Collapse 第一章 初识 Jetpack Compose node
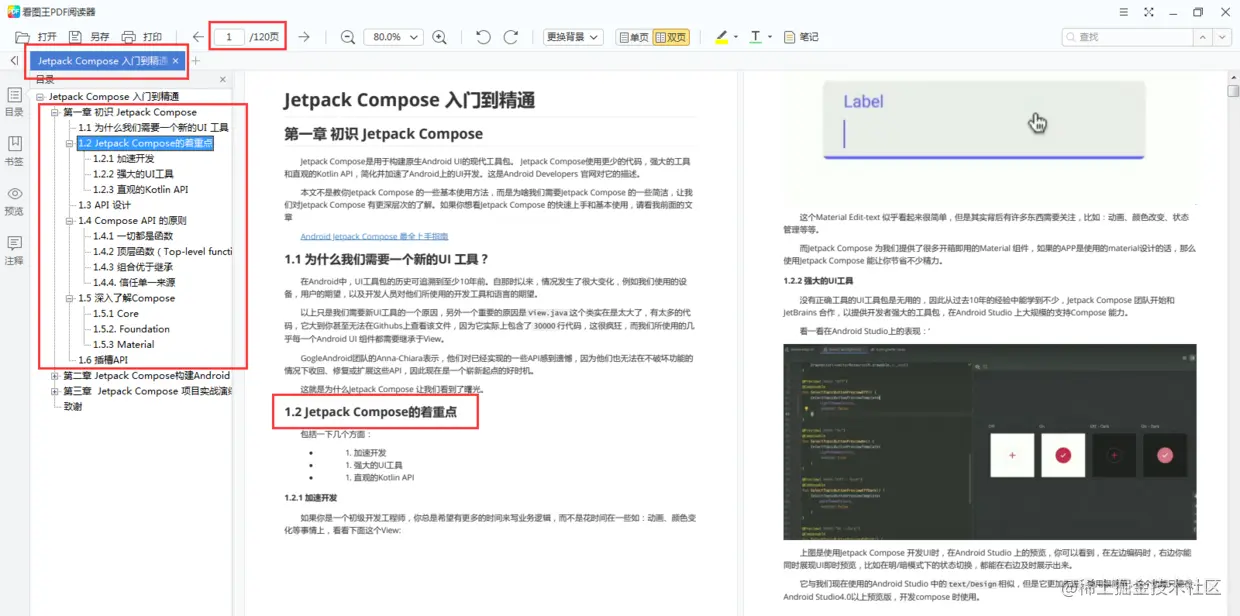 [x=55, y=112]
